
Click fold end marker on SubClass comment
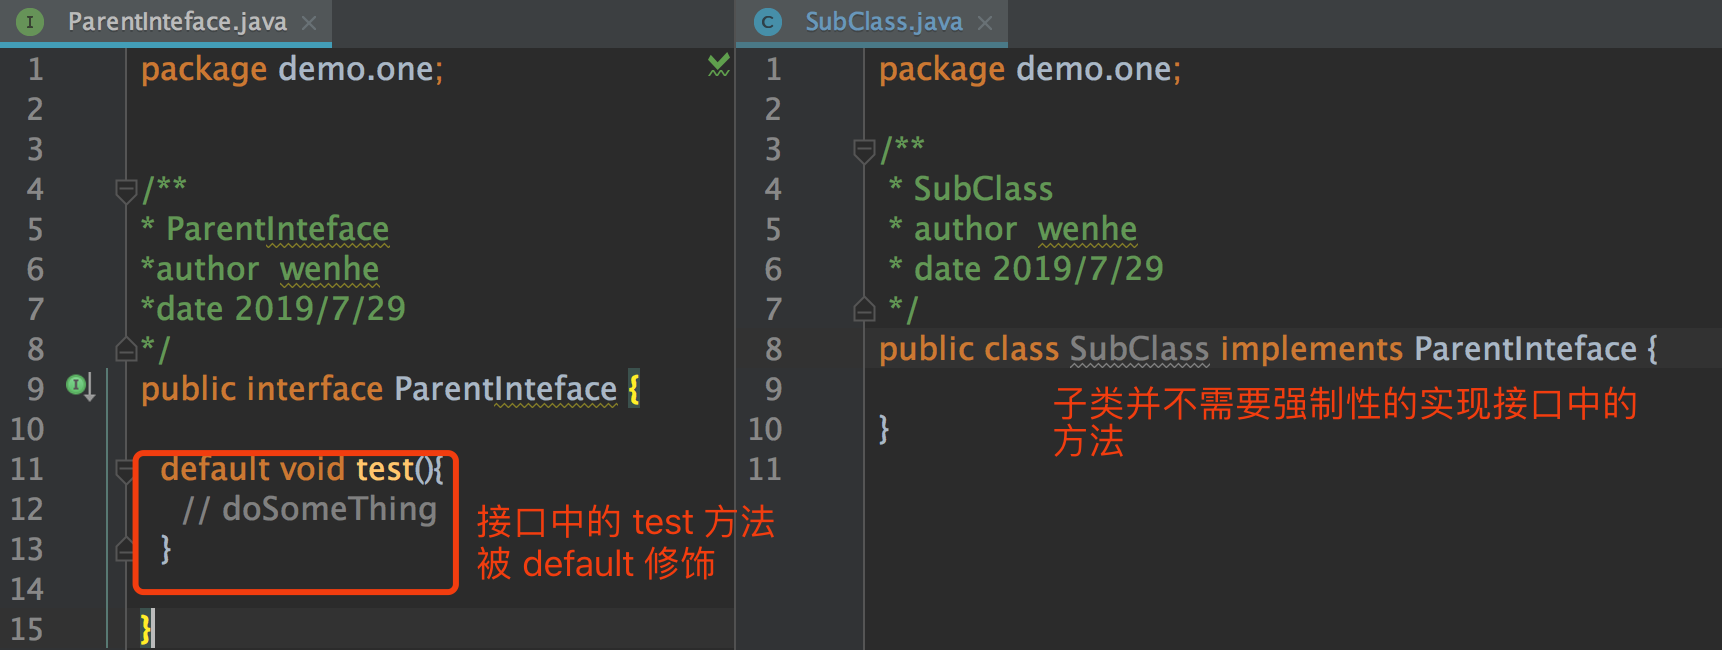864,309
